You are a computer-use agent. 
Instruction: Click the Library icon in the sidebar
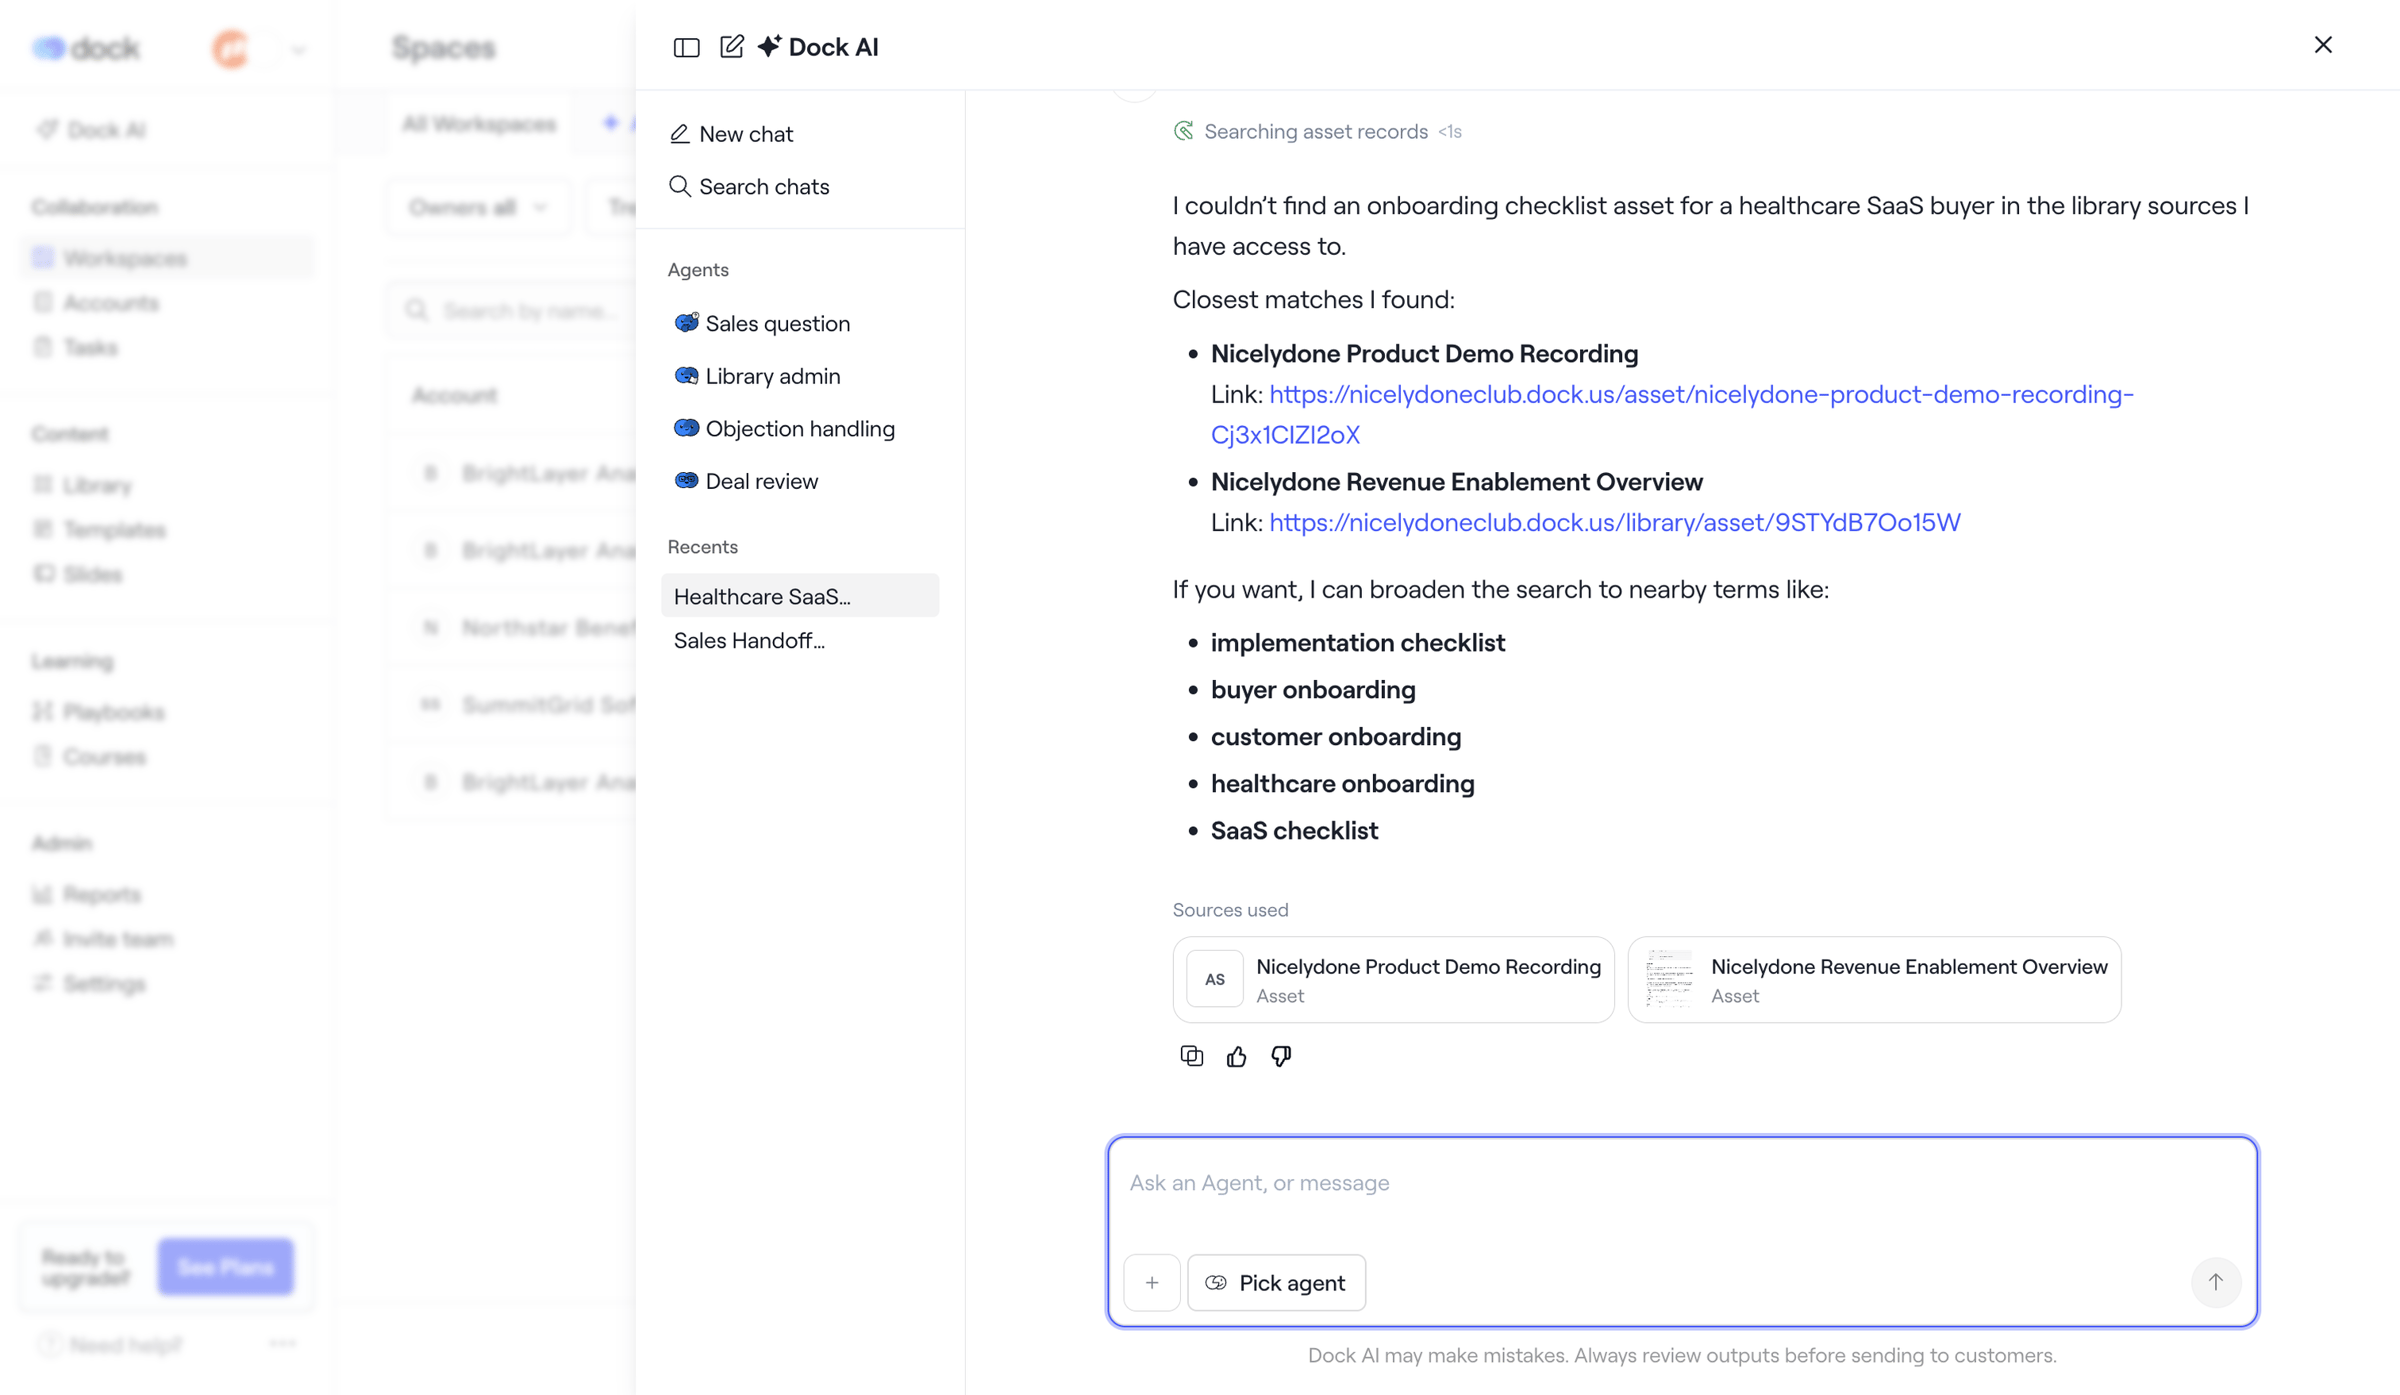pyautogui.click(x=42, y=484)
